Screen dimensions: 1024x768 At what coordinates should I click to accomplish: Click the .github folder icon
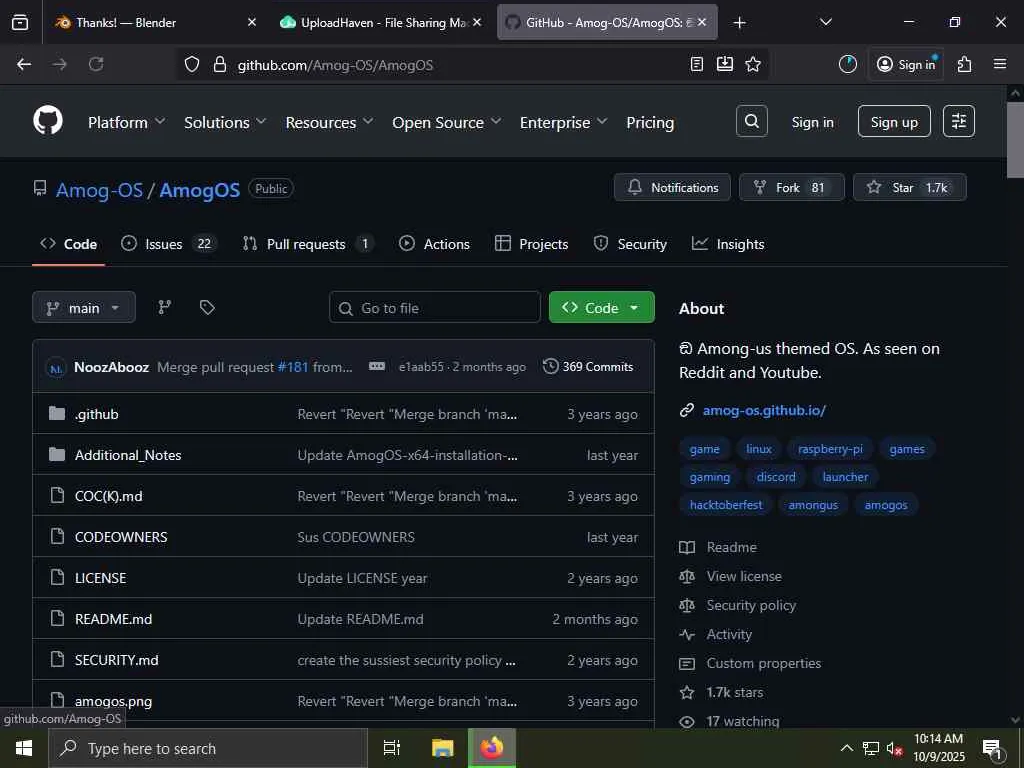57,413
